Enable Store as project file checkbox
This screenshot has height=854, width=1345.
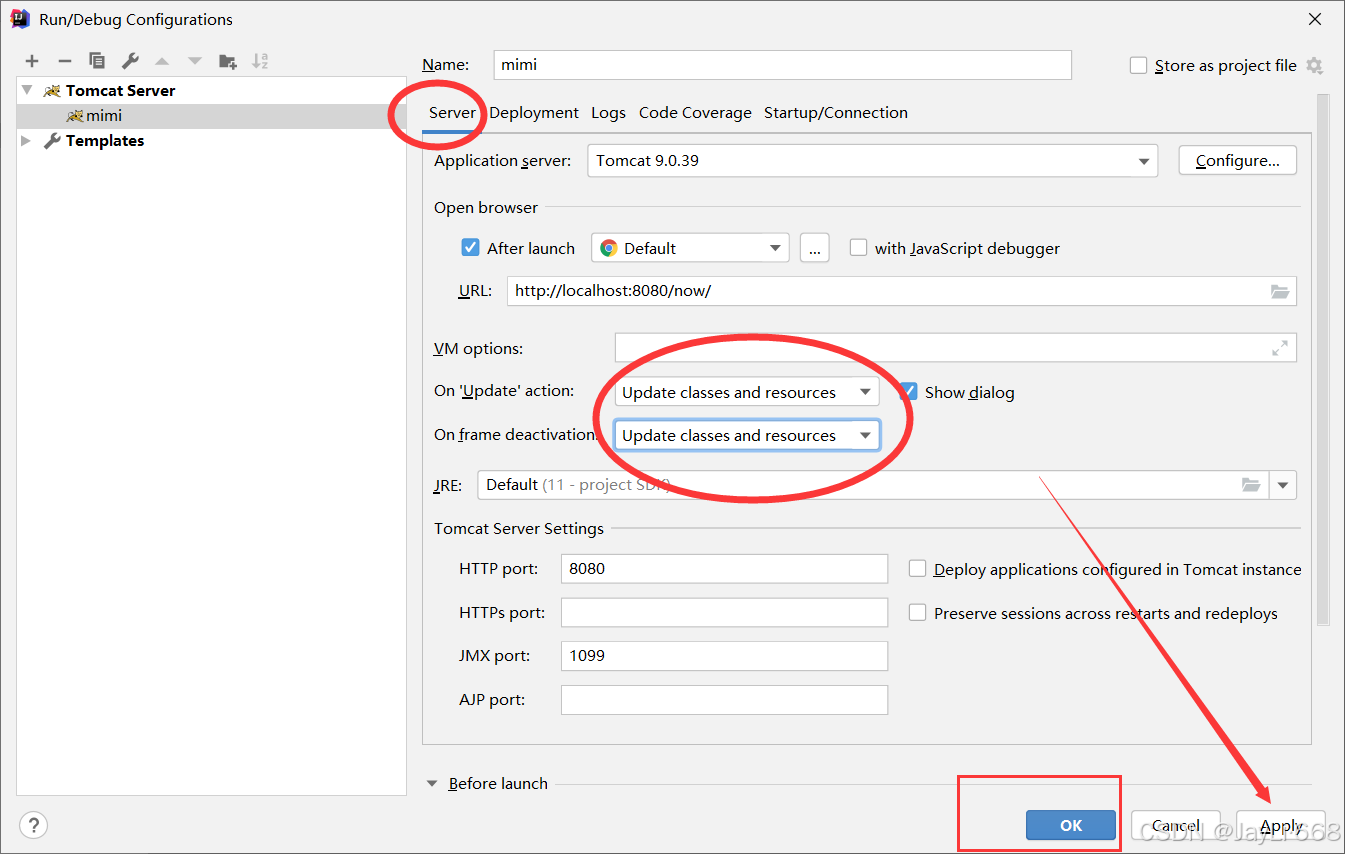pos(1138,65)
